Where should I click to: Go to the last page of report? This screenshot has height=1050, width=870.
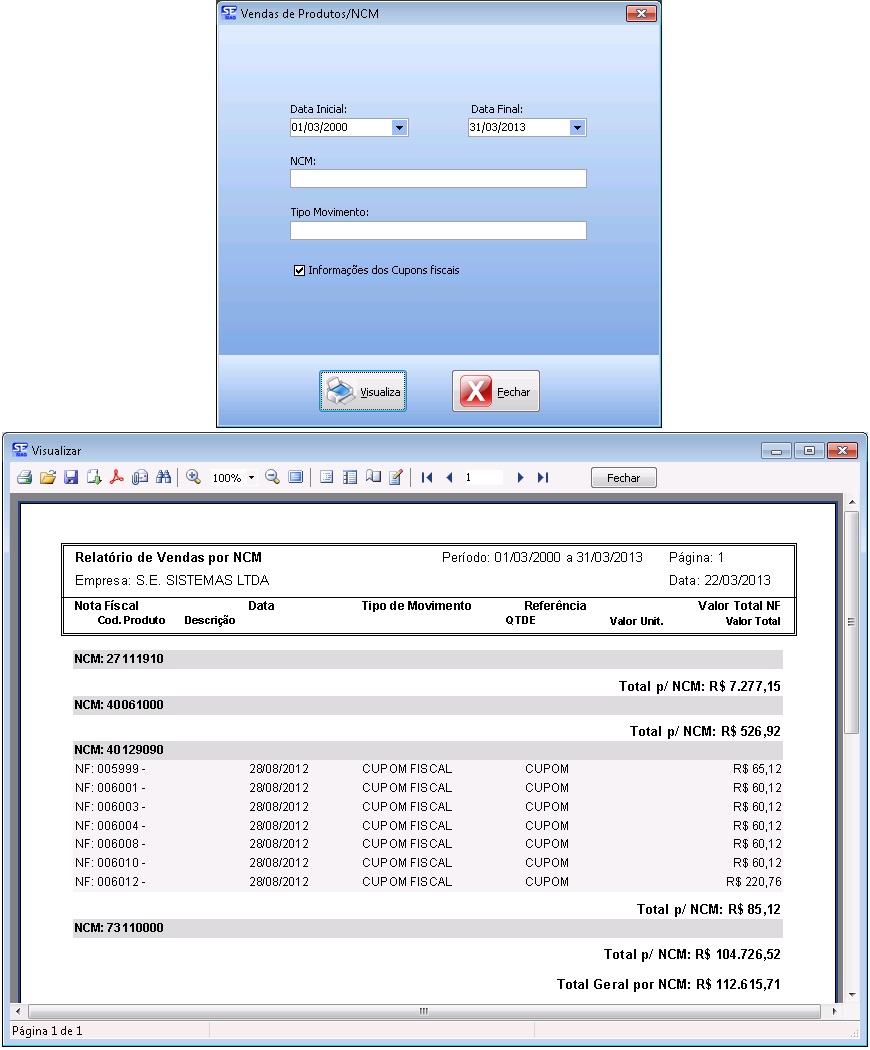[543, 478]
